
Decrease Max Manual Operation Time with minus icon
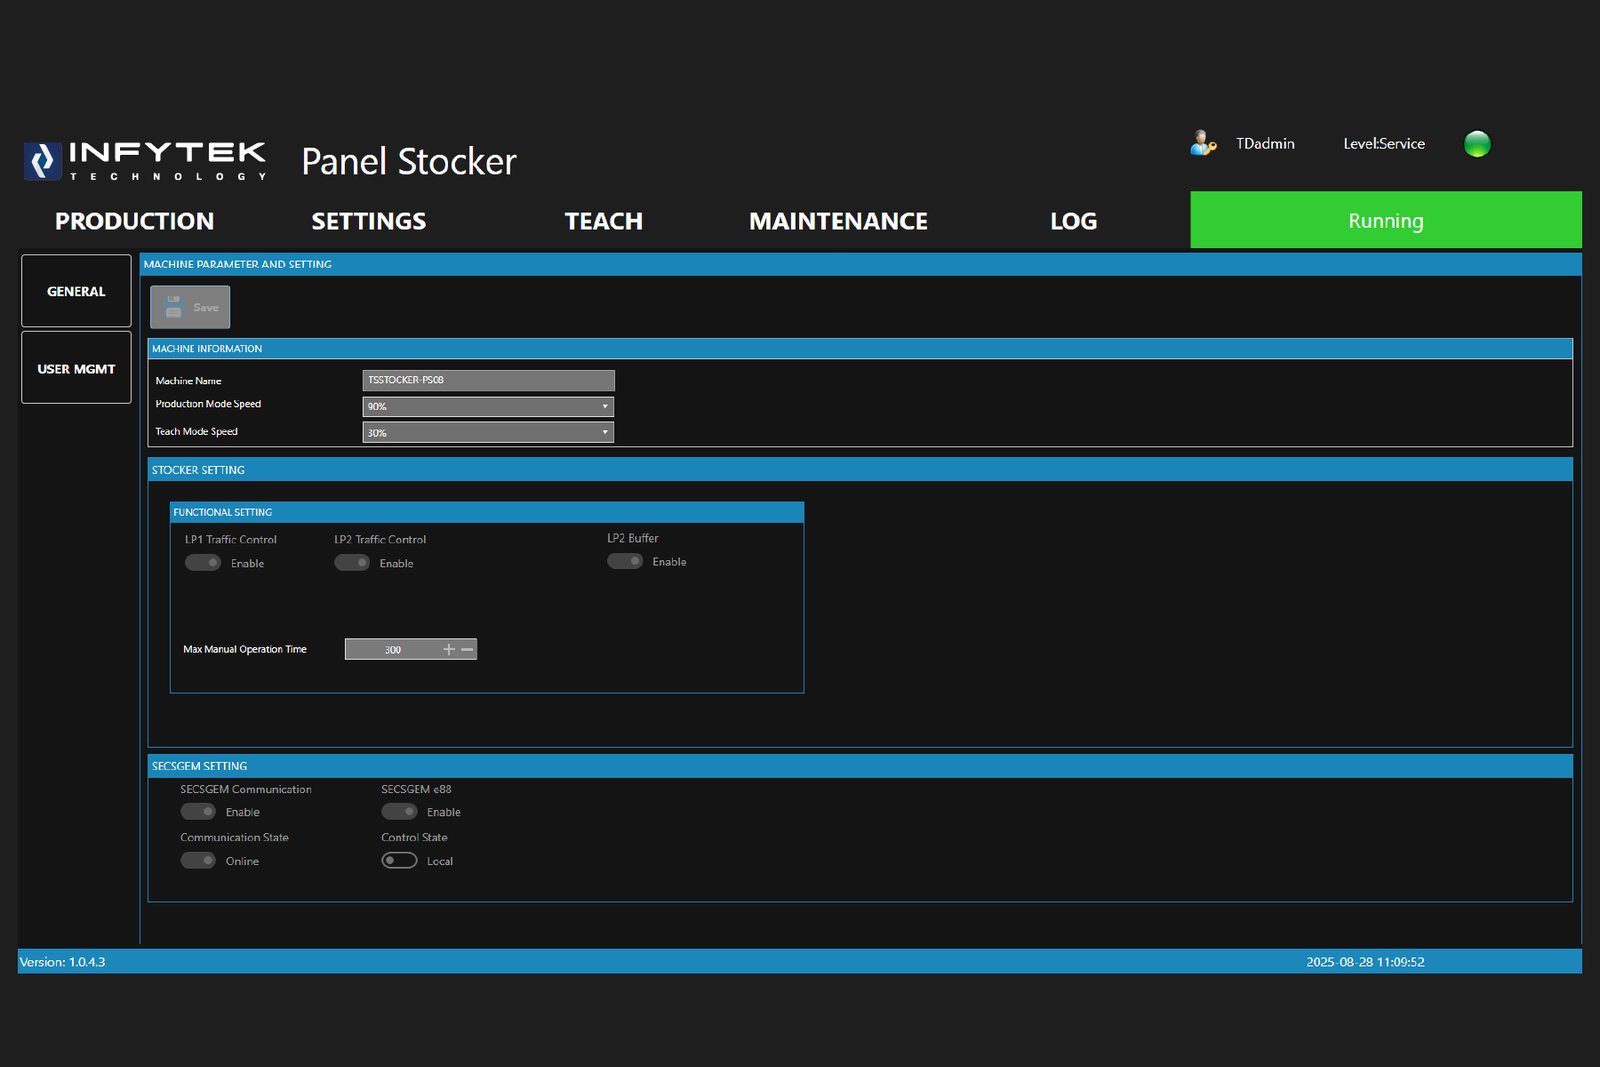click(466, 648)
